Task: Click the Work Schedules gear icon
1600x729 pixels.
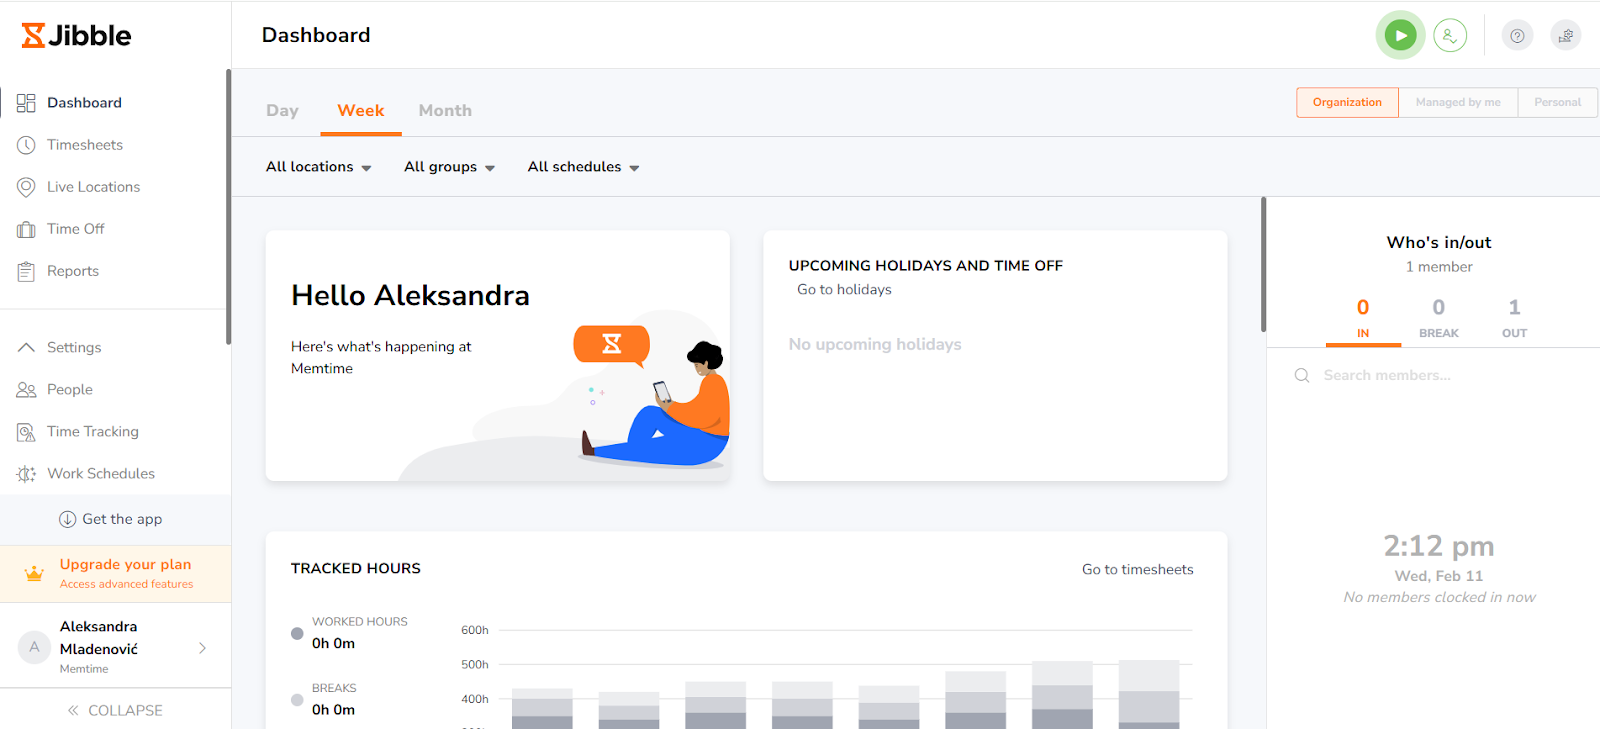Action: 26,474
